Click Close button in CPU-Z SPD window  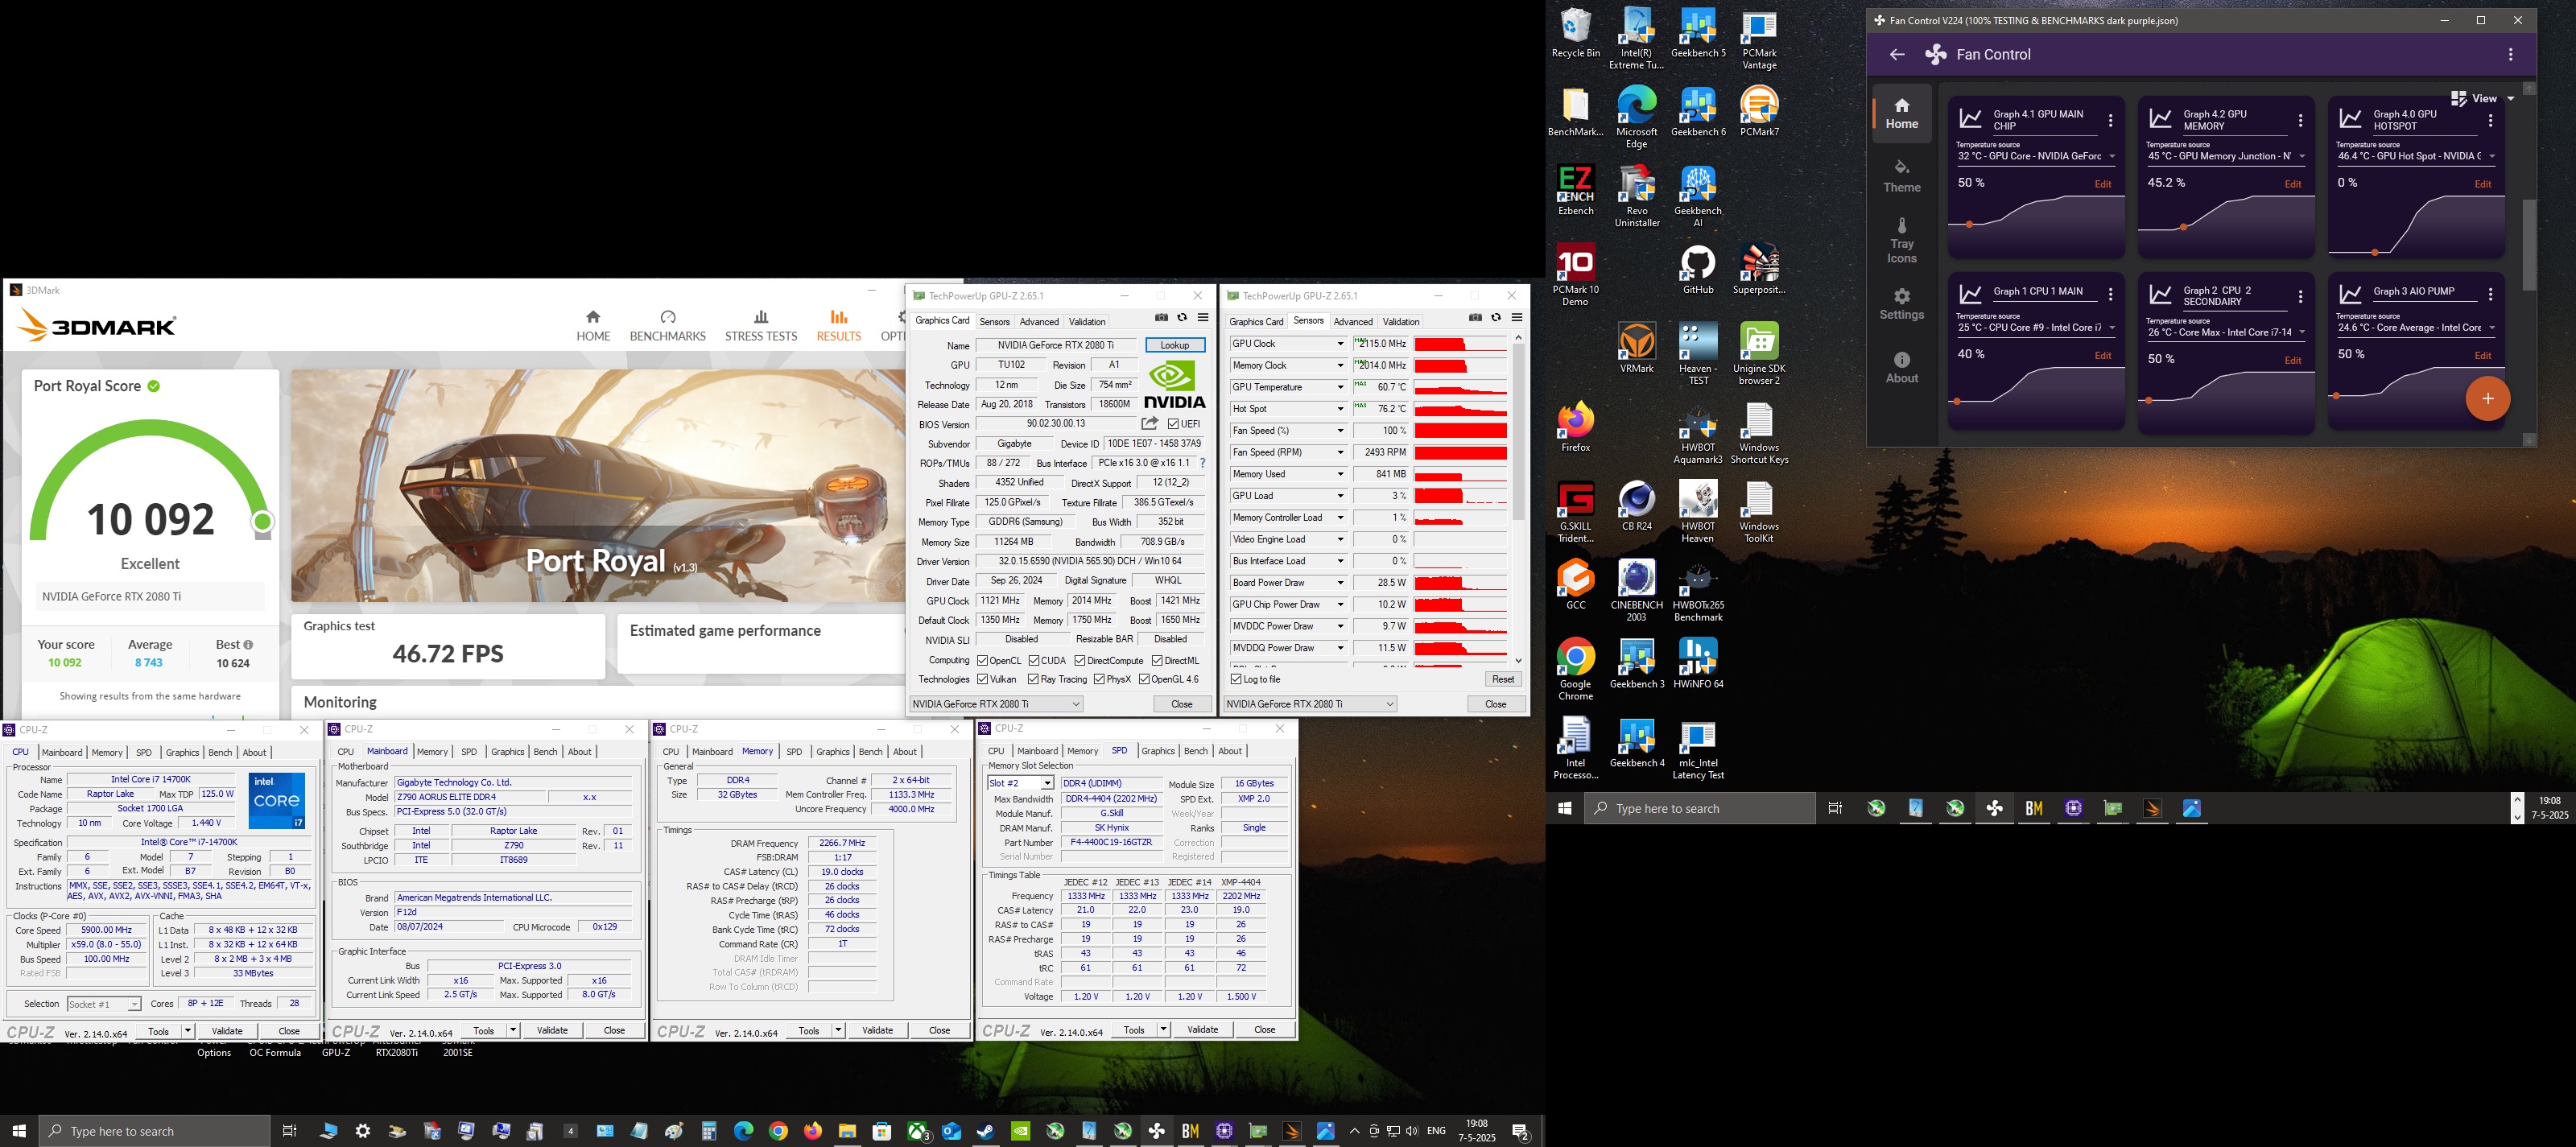pyautogui.click(x=1264, y=1030)
